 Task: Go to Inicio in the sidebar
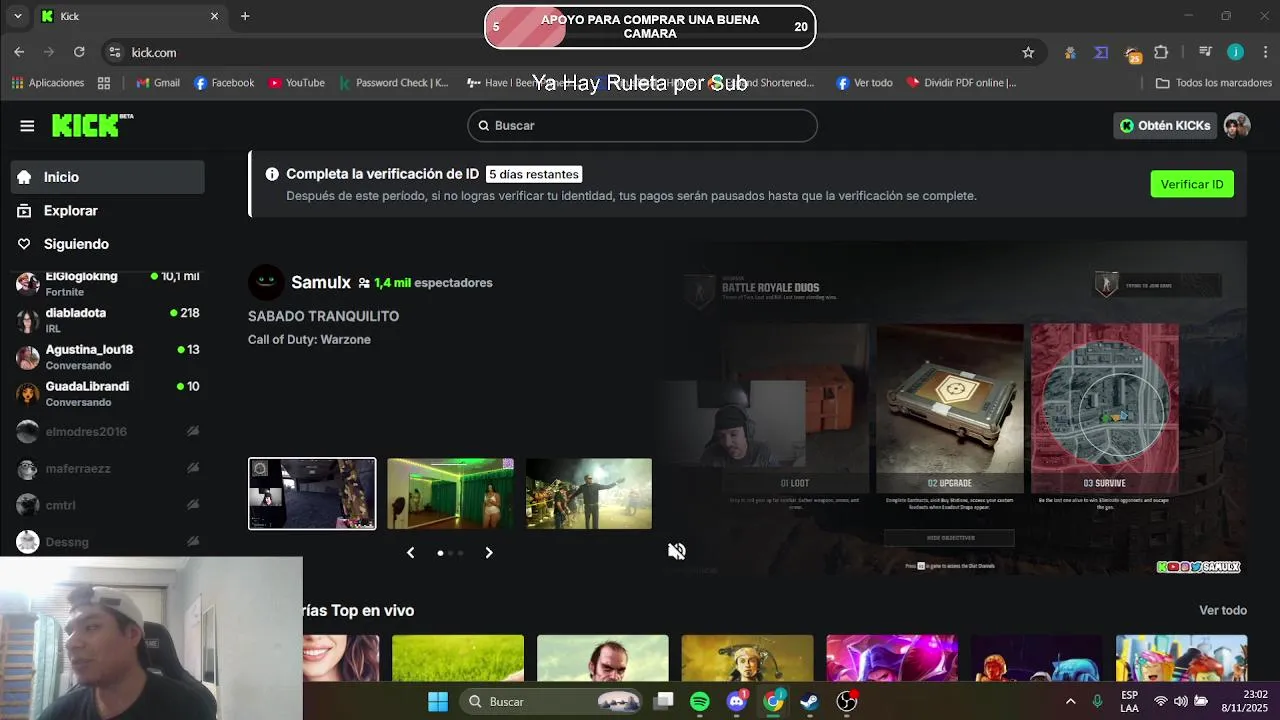click(108, 177)
